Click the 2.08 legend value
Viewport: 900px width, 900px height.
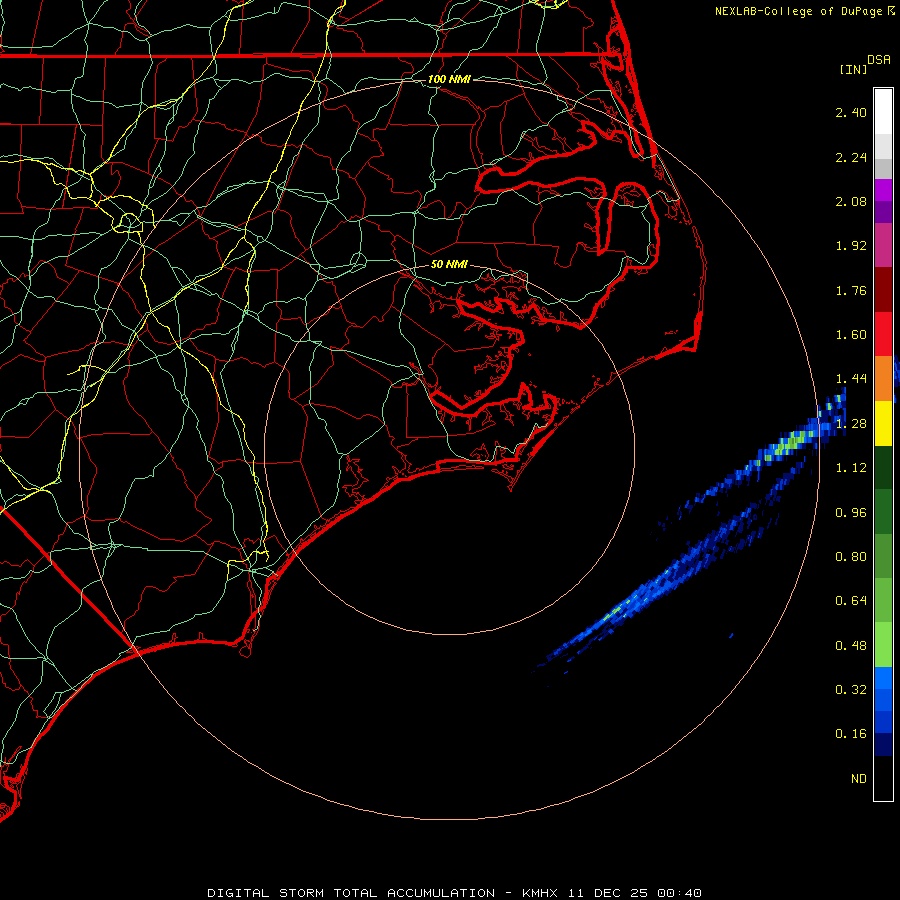[851, 201]
